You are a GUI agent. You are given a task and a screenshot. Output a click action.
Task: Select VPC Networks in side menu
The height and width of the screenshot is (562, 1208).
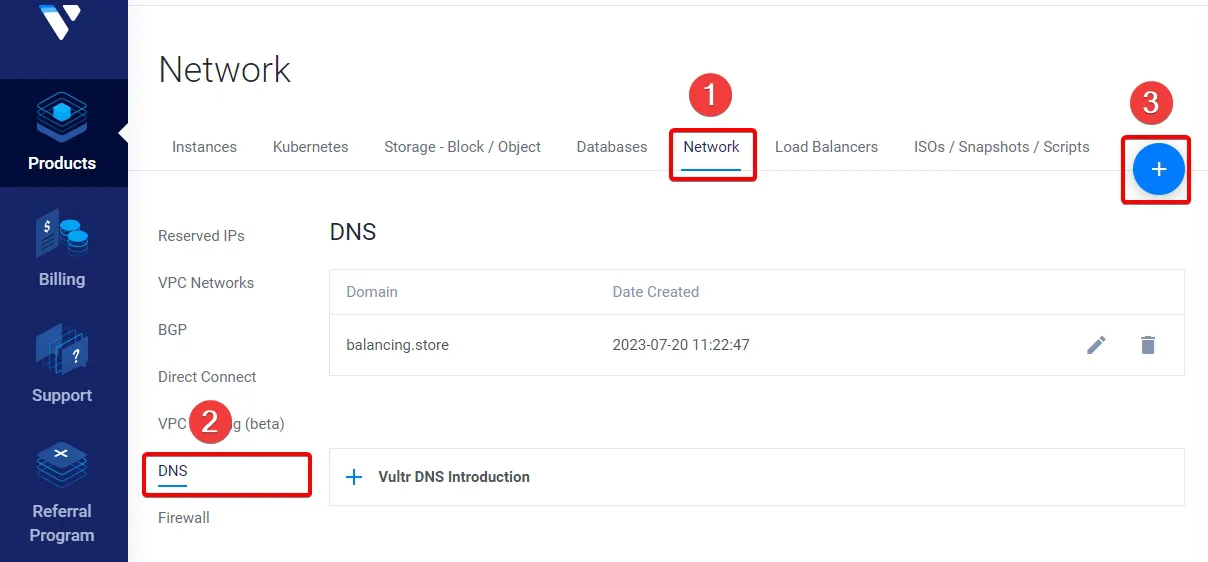tap(206, 283)
